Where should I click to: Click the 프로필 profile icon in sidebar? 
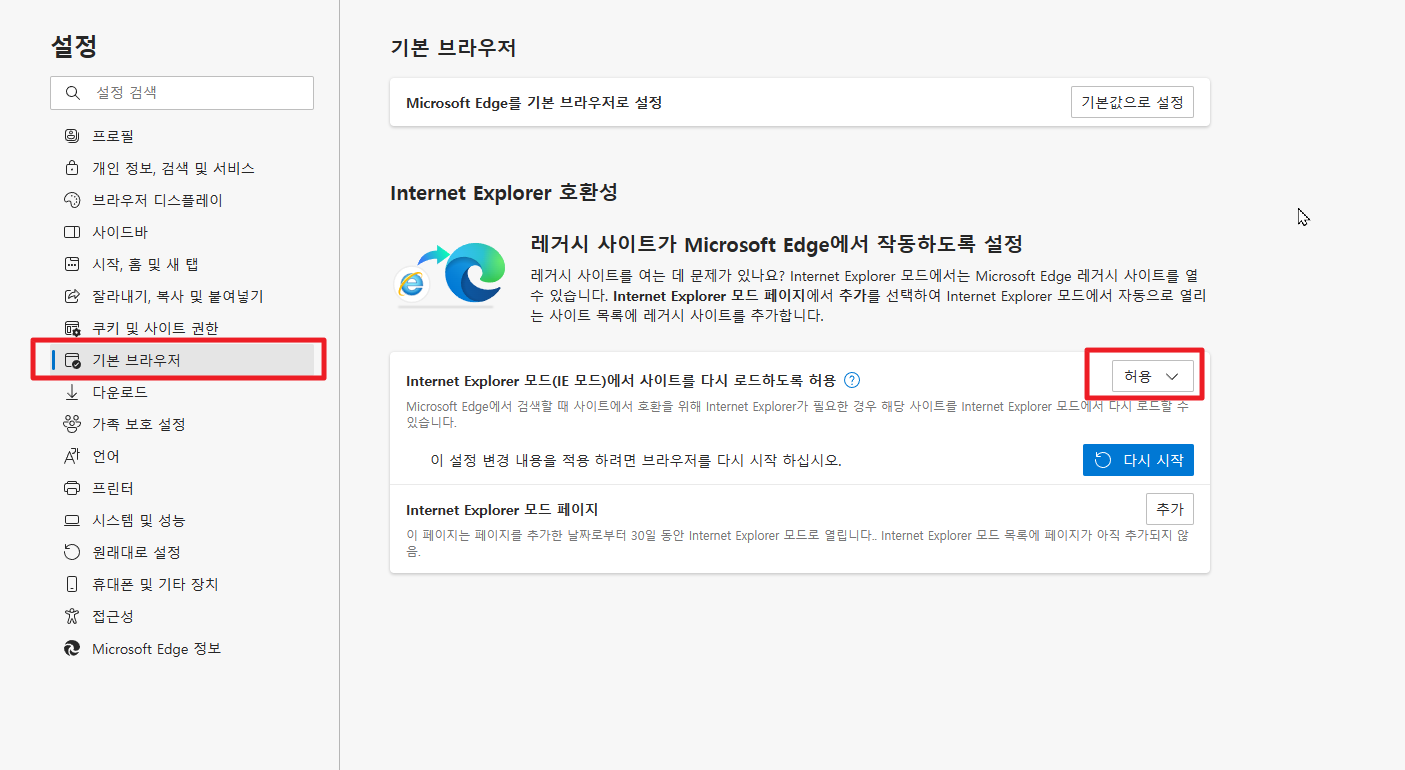click(71, 136)
